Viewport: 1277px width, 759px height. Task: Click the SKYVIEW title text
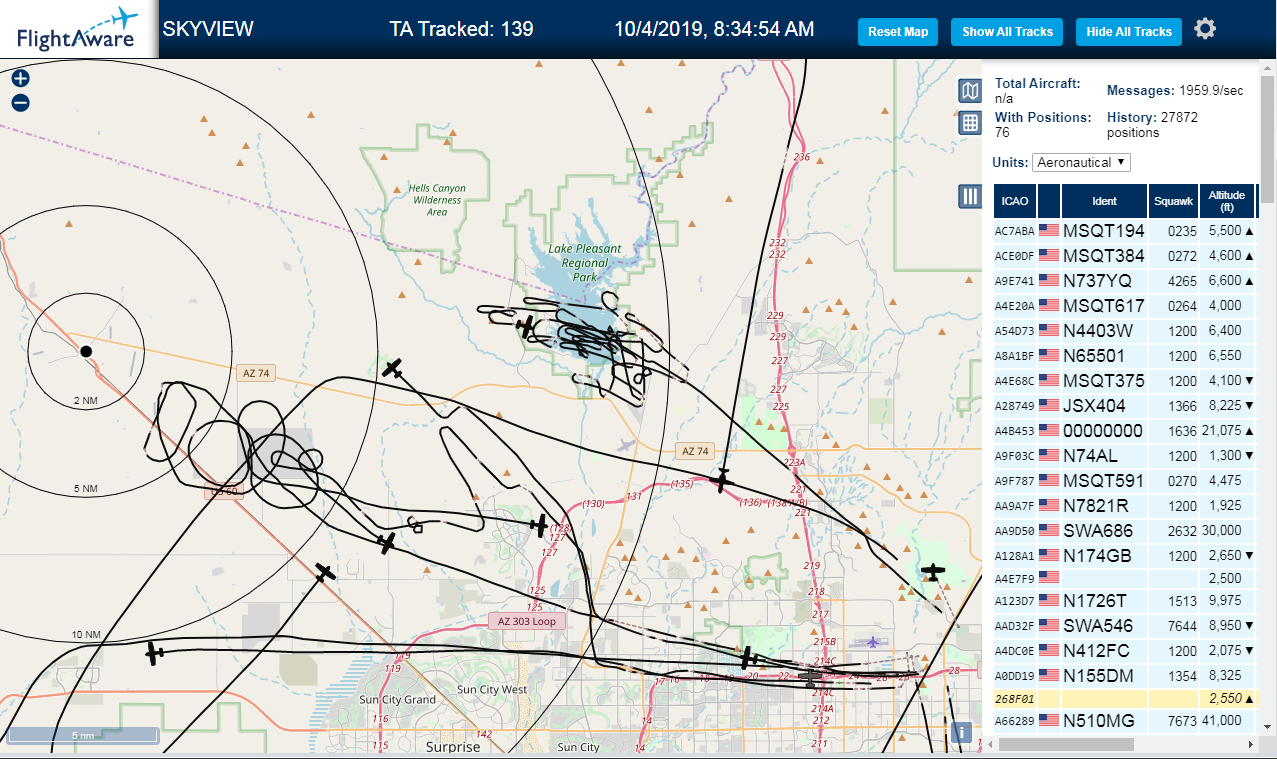coord(208,28)
